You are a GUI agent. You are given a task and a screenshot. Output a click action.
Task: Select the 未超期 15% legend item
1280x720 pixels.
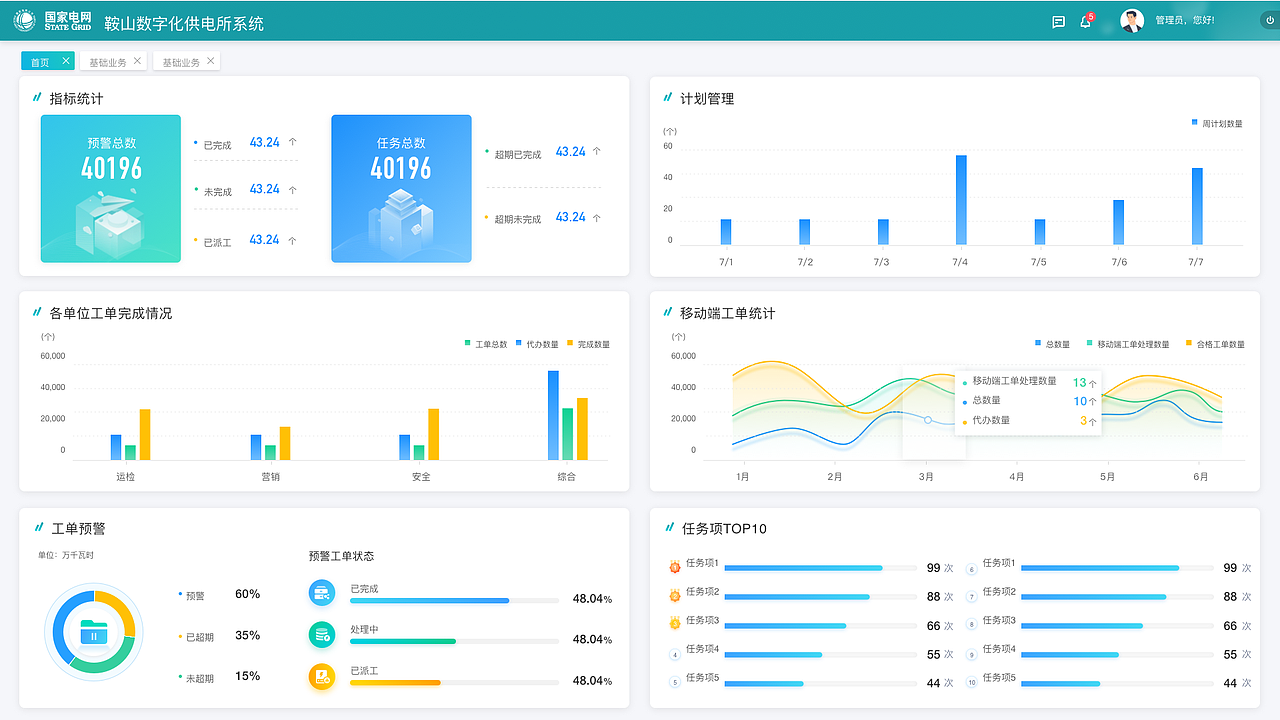click(x=219, y=677)
